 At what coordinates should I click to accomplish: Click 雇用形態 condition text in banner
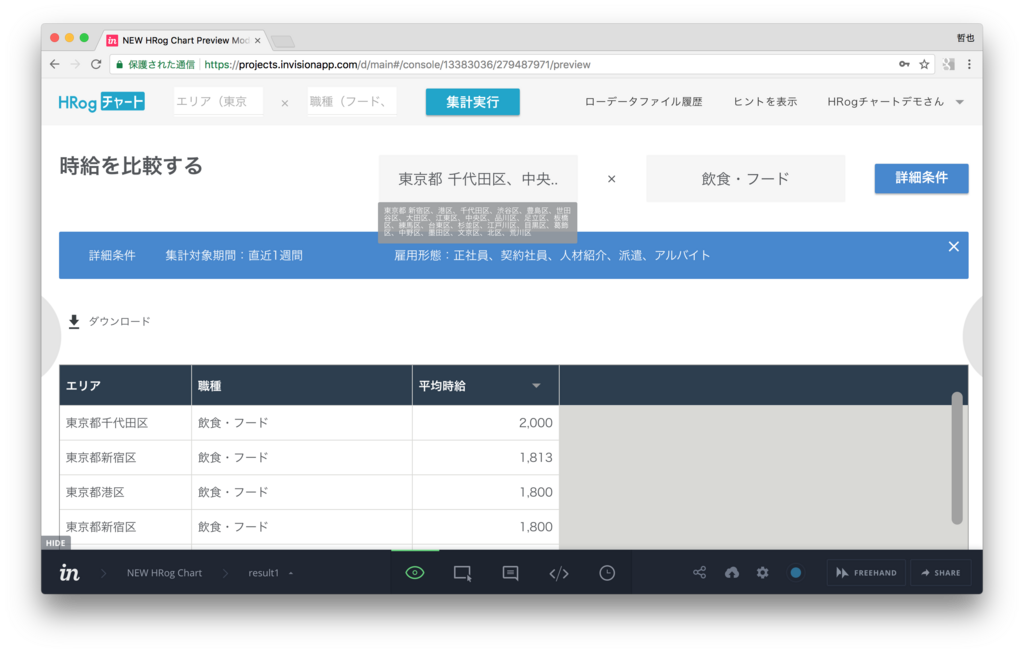[552, 255]
